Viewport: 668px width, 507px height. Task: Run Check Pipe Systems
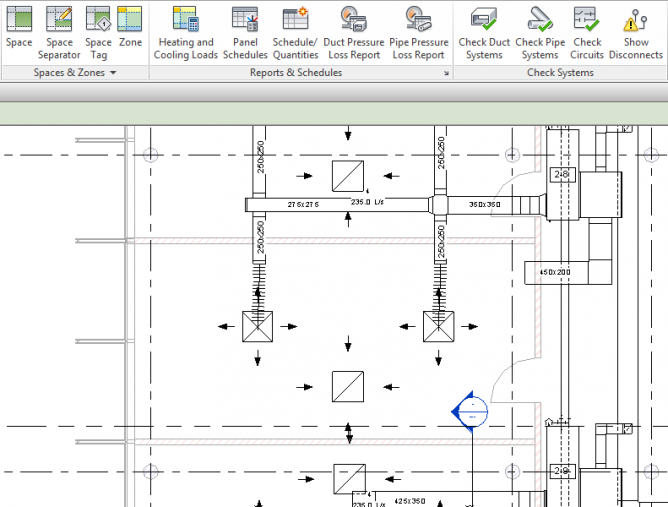tap(540, 33)
